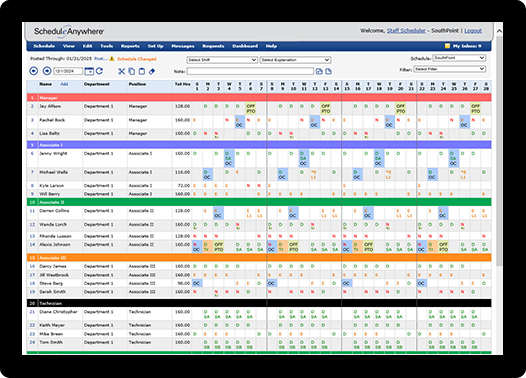
Task: Click the date field showing 12/1/2024
Action: 68,71
